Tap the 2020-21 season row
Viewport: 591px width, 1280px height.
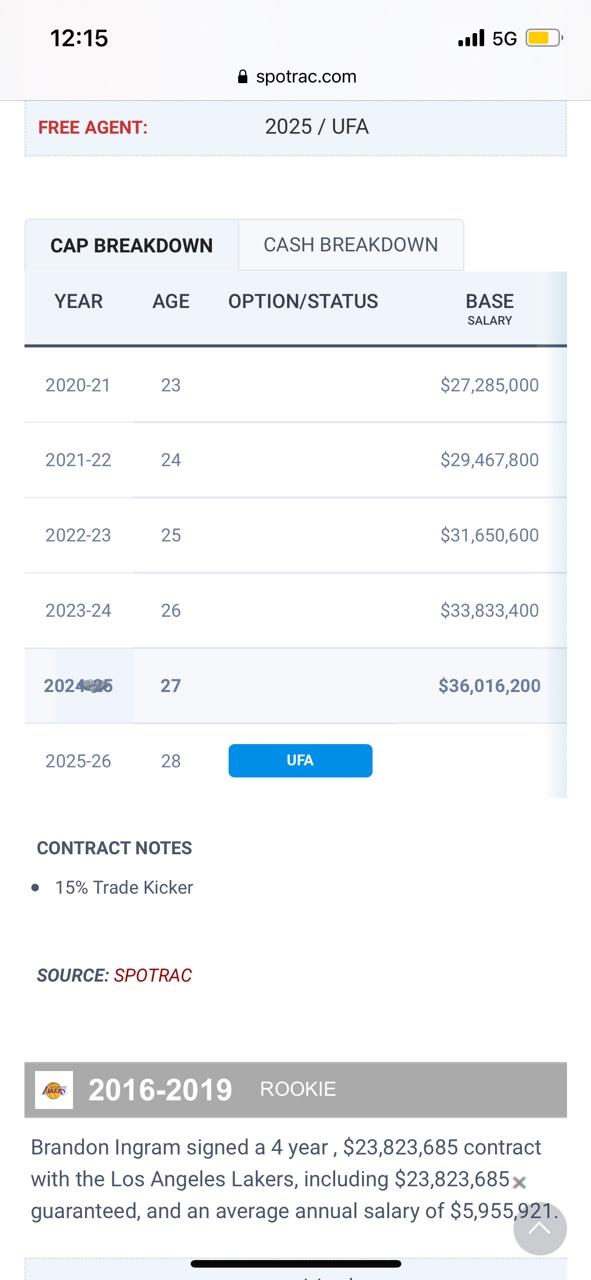click(296, 385)
